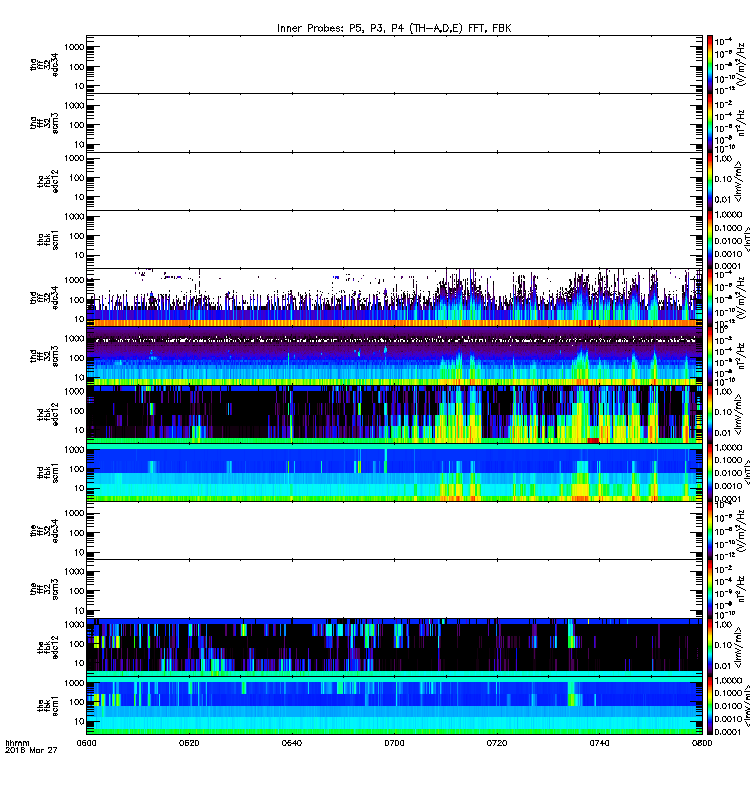Viewport: 750px width, 800px height.
Task: Click the thd fbk scm1 axis label
Action: (48, 472)
